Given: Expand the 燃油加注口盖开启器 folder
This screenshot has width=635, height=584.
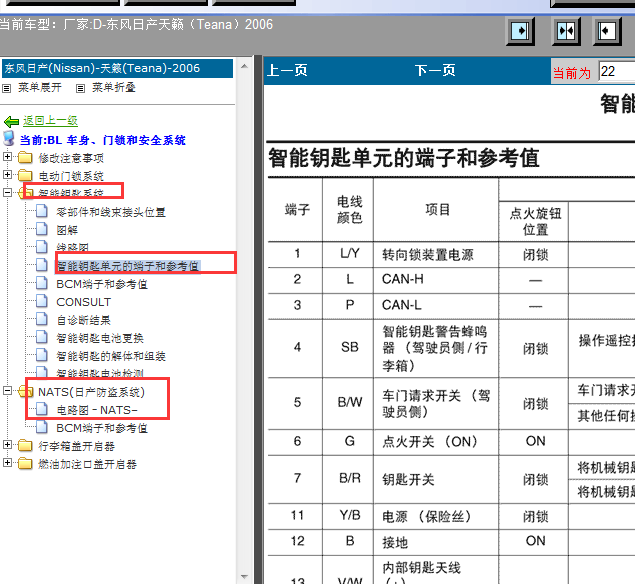Looking at the screenshot, I should pyautogui.click(x=7, y=462).
